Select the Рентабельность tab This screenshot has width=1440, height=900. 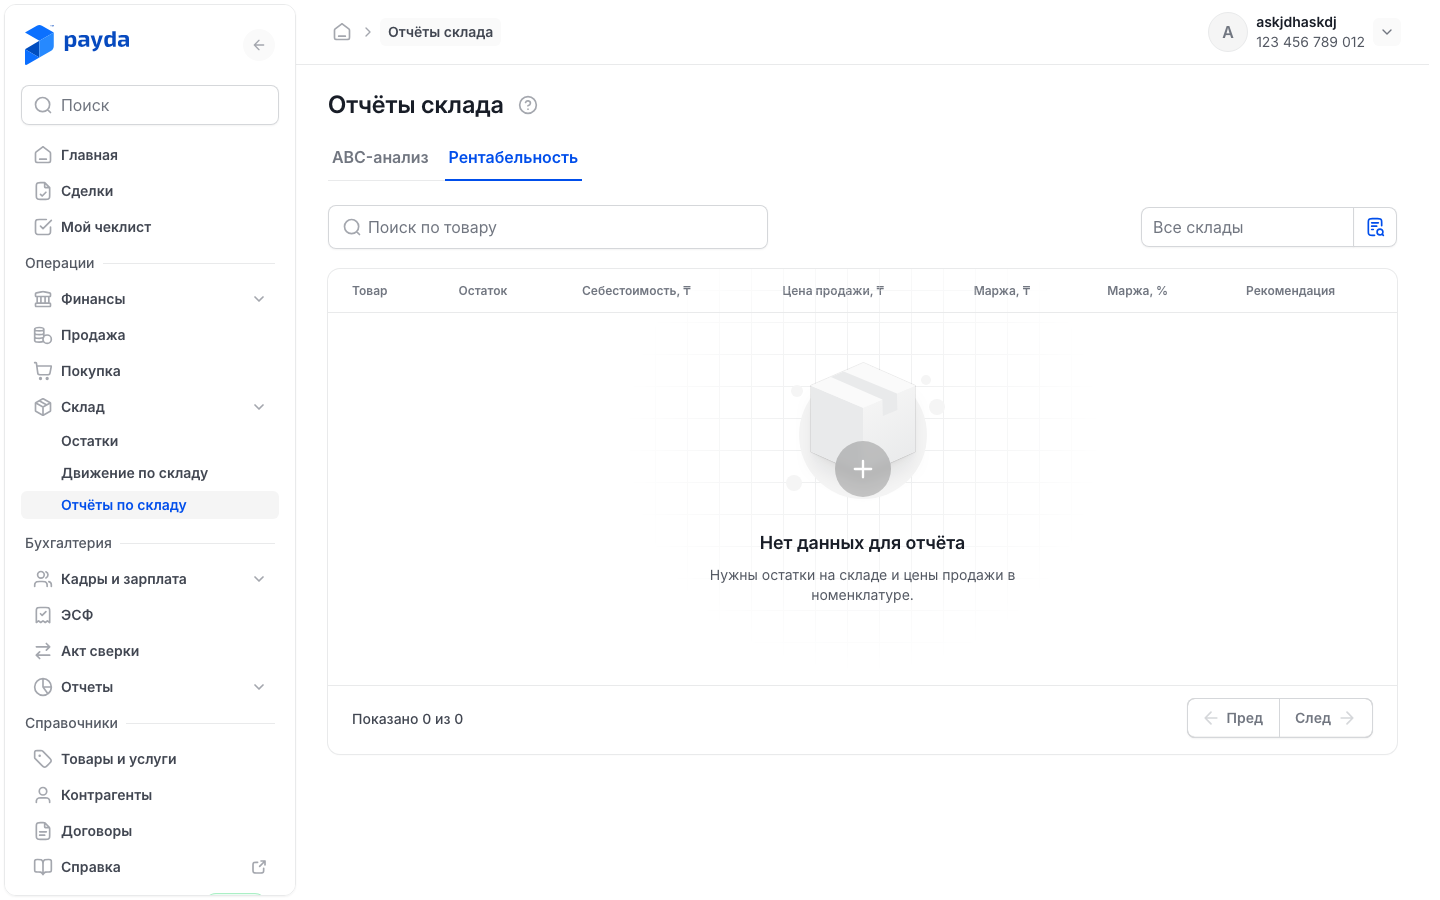(513, 158)
